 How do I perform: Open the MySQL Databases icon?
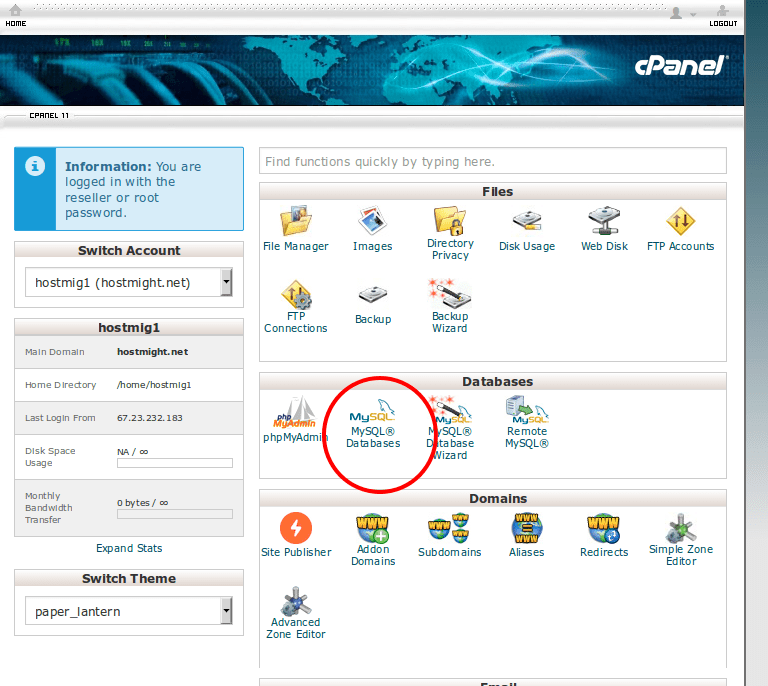[x=372, y=410]
